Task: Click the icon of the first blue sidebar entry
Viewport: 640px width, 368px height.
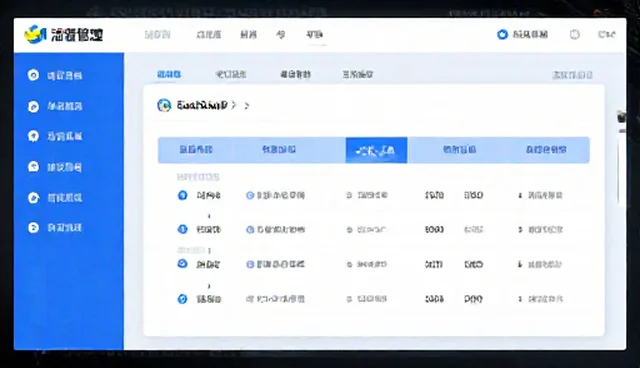Action: point(33,75)
